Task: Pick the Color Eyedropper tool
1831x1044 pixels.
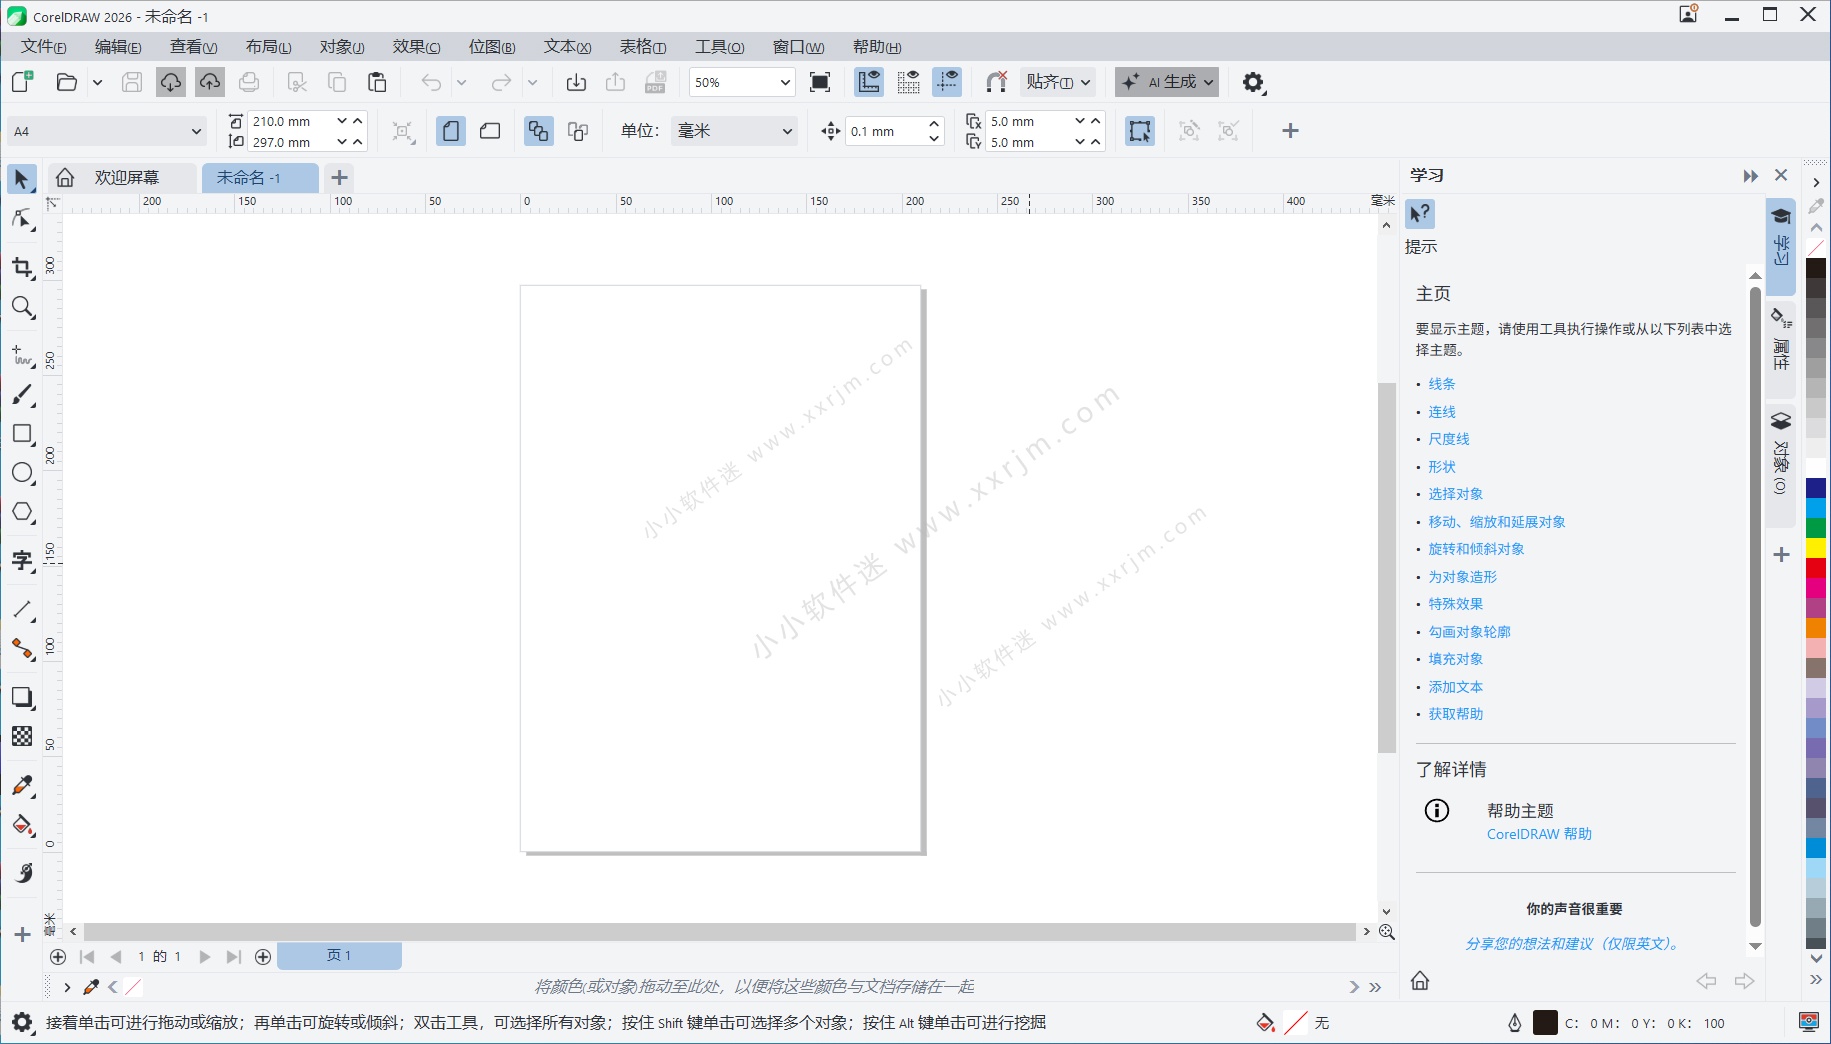Action: pyautogui.click(x=22, y=784)
